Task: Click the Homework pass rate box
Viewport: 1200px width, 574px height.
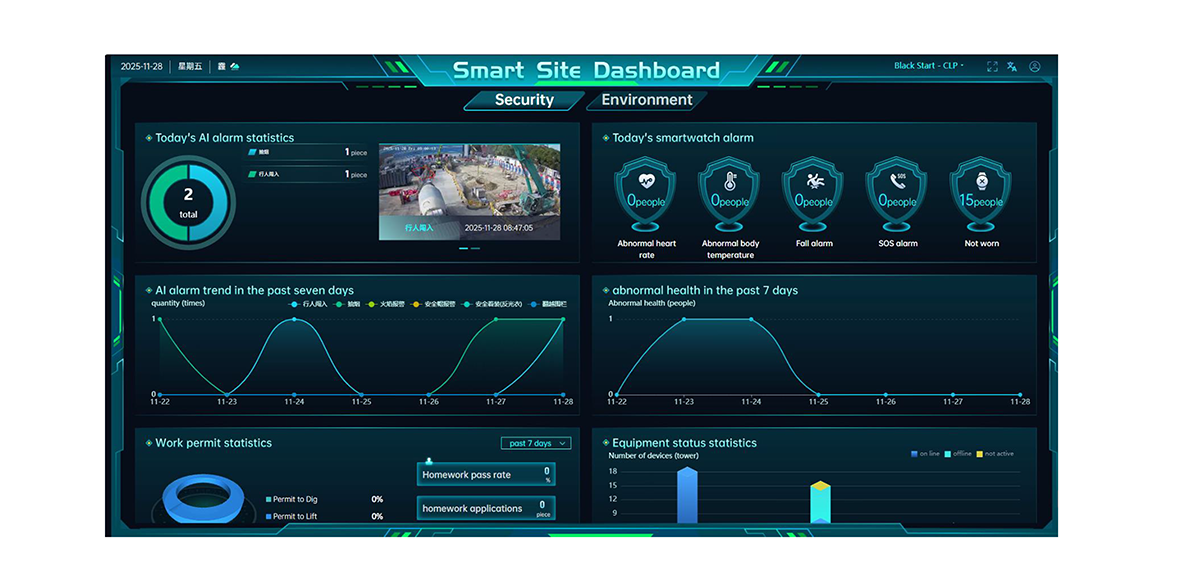Action: coord(486,475)
